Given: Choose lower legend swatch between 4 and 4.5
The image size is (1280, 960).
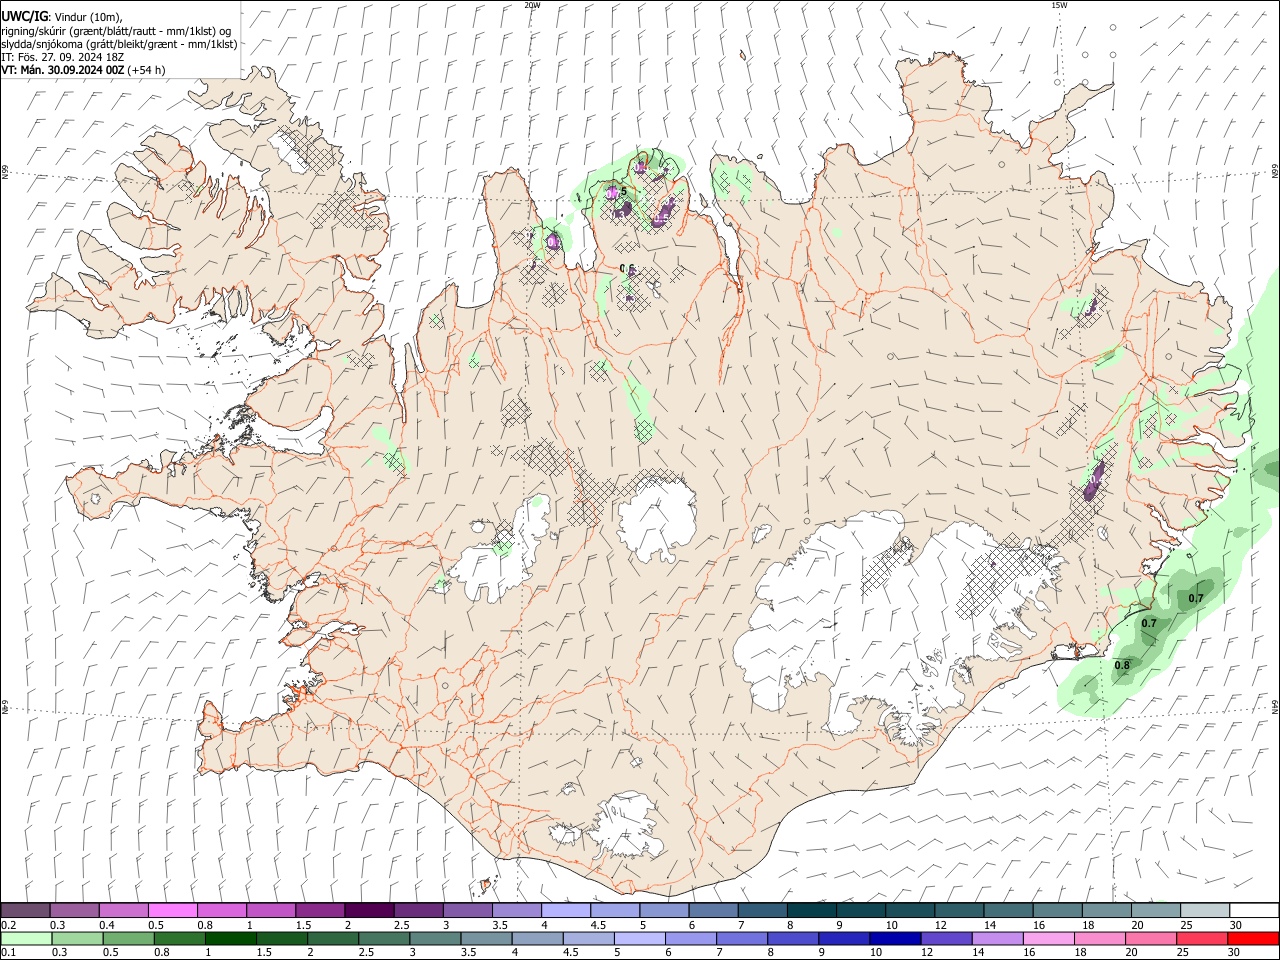Looking at the screenshot, I should click(537, 938).
